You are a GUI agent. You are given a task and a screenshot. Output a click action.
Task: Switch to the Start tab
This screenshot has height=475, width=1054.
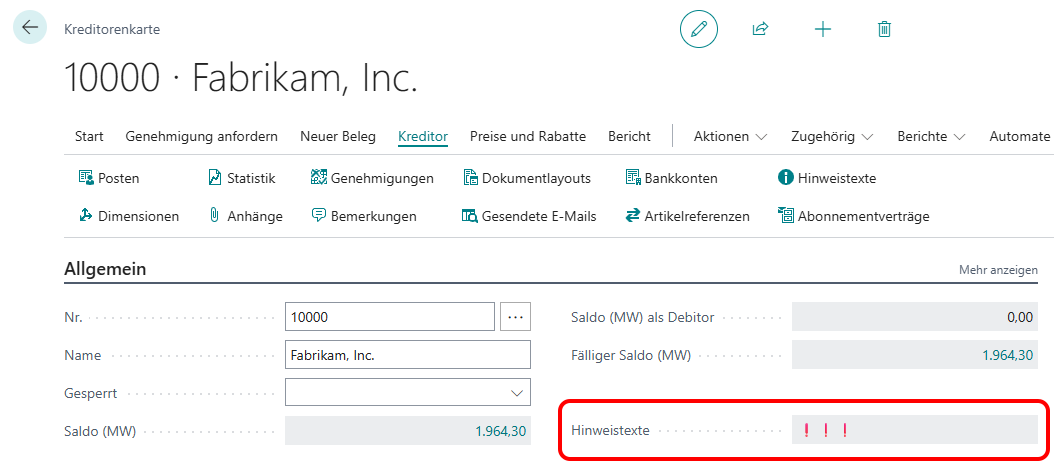pos(89,136)
